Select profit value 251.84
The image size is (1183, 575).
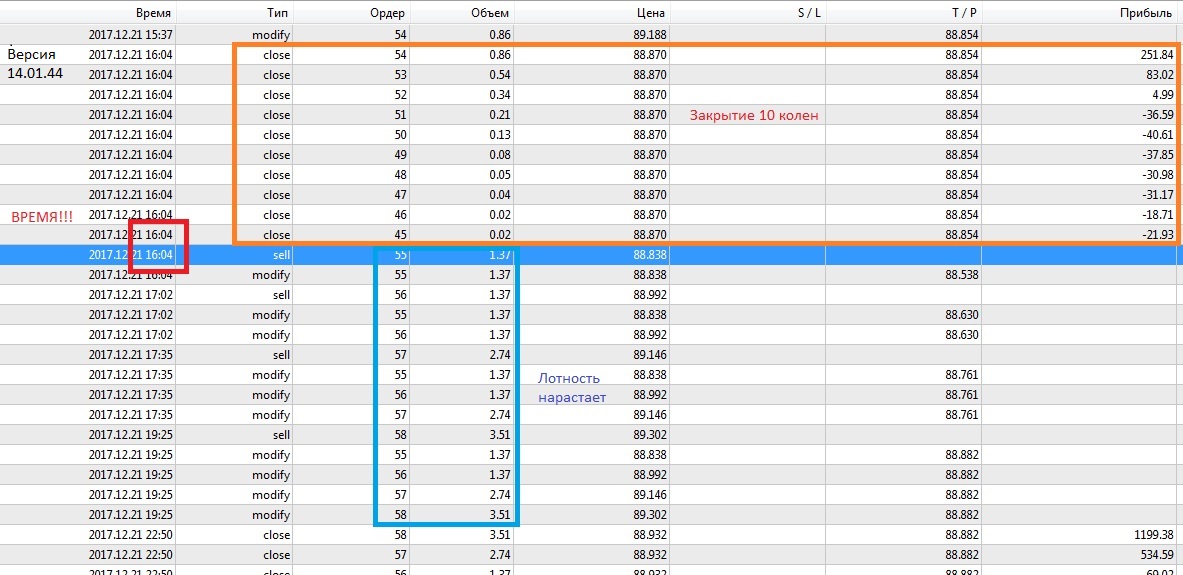(x=1157, y=54)
